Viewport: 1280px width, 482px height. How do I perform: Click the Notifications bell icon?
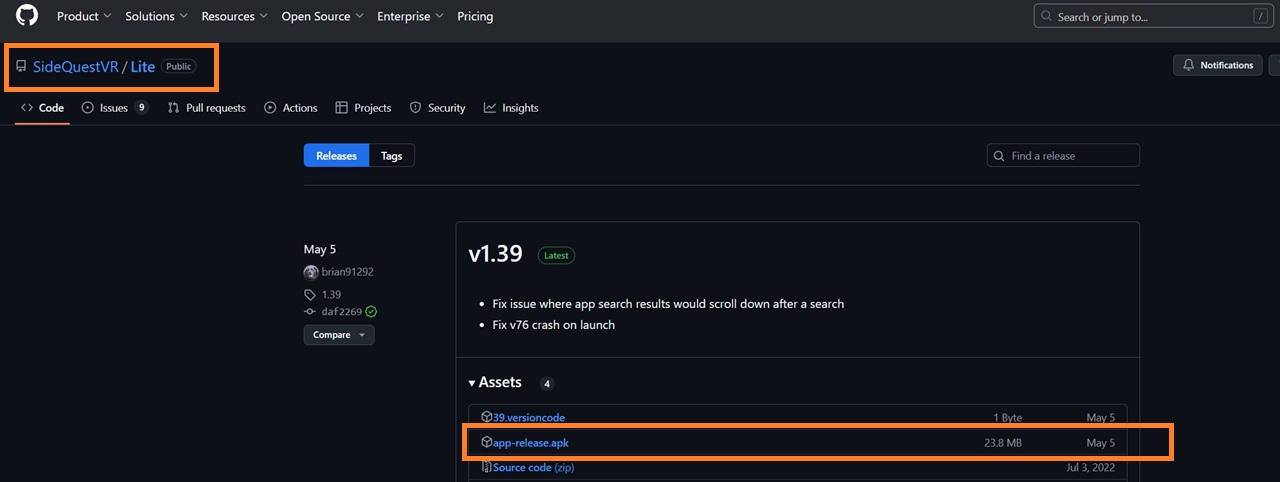[x=1189, y=65]
